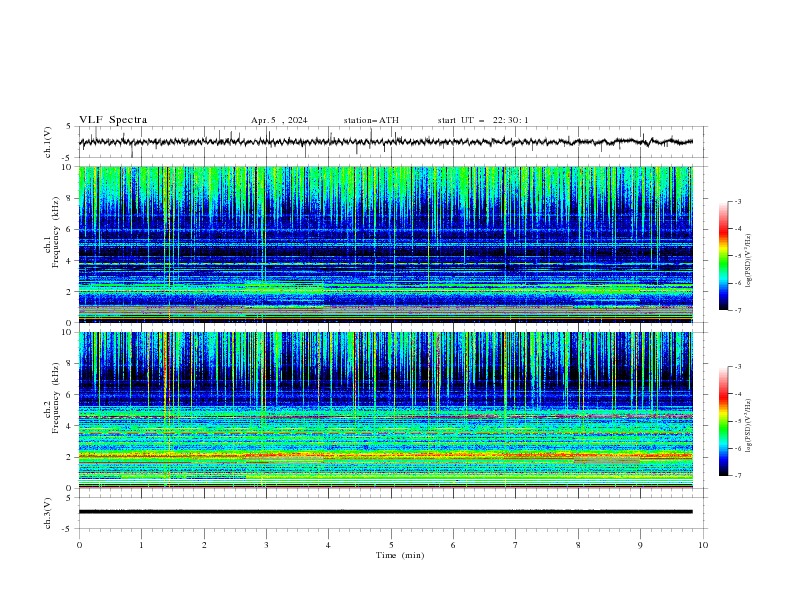
Task: Click time axis tick label "5"
Action: coord(391,545)
